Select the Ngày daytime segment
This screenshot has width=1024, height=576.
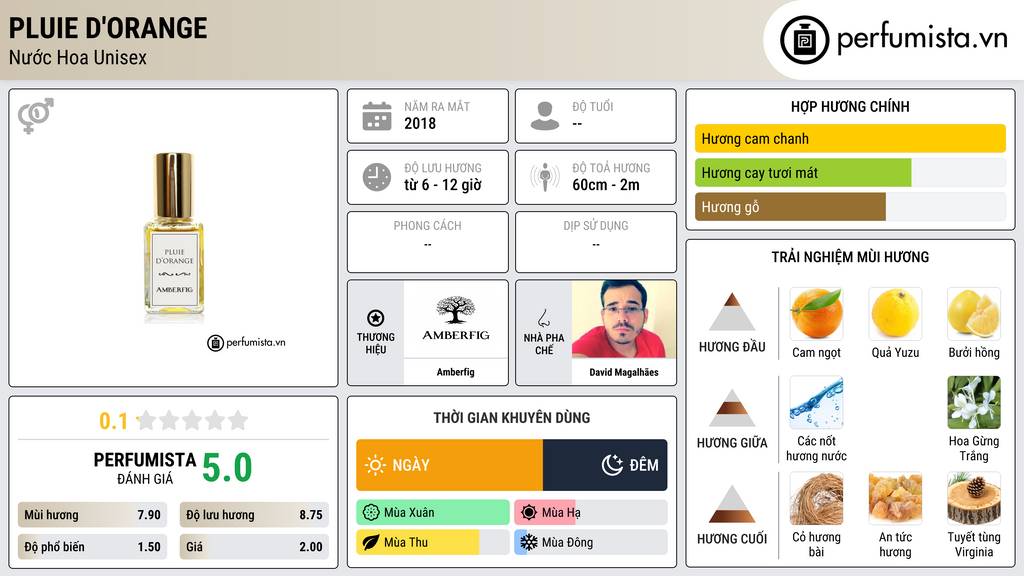tap(449, 465)
